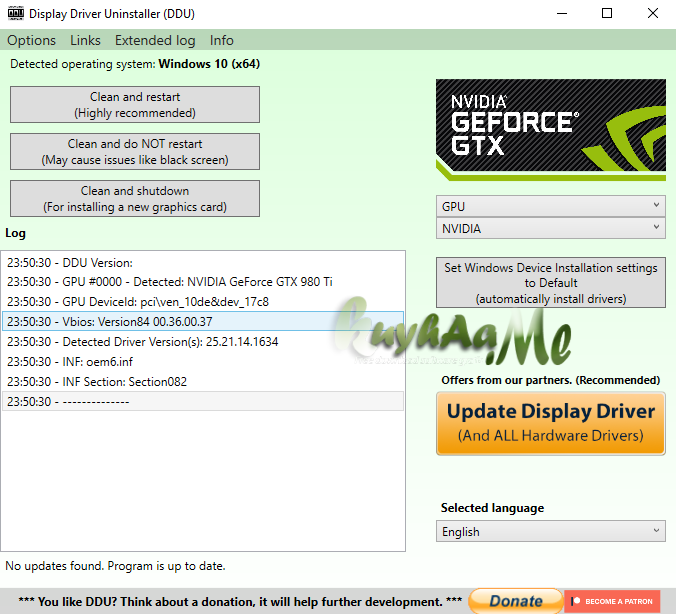Screen dimensions: 676x614
Task: Click Clean and do NOT restart button
Action: point(135,151)
